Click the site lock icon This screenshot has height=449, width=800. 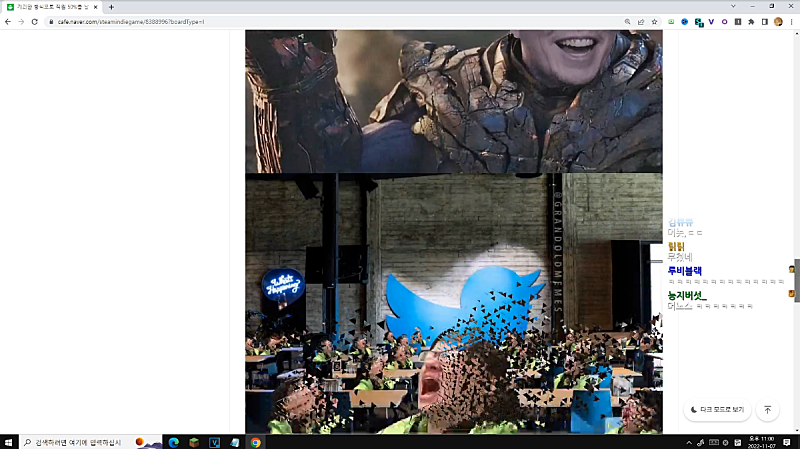[x=51, y=22]
